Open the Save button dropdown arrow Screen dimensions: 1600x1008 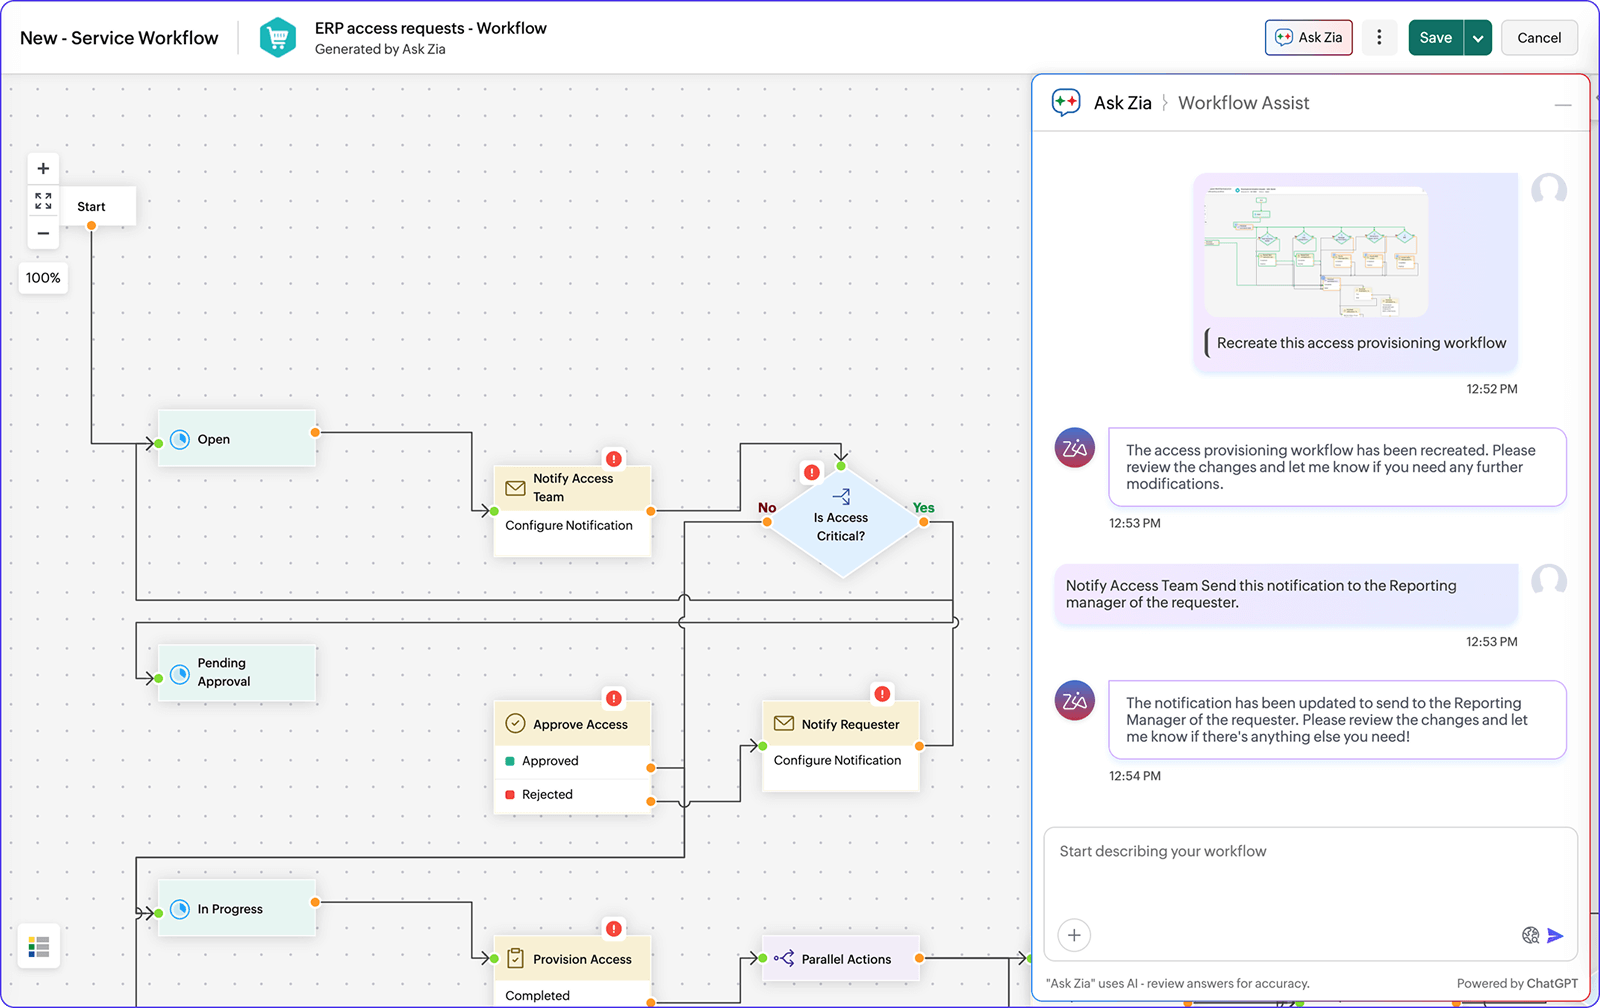[x=1479, y=37]
